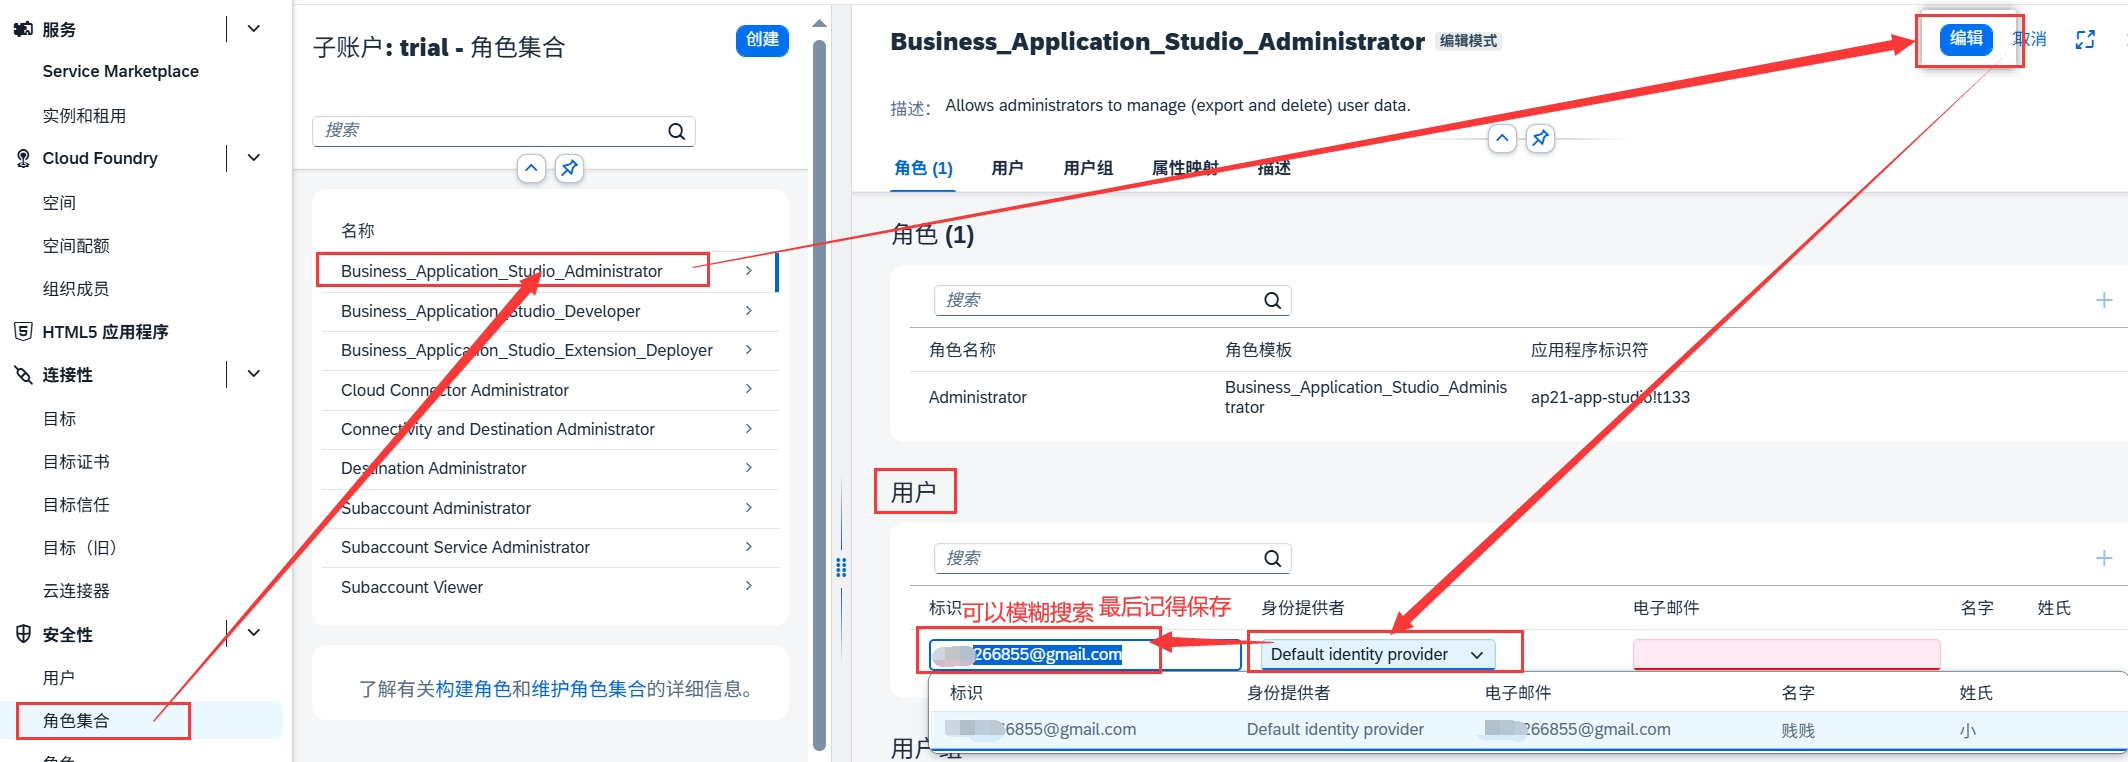Open 空间配额 in sidebar

[76, 246]
